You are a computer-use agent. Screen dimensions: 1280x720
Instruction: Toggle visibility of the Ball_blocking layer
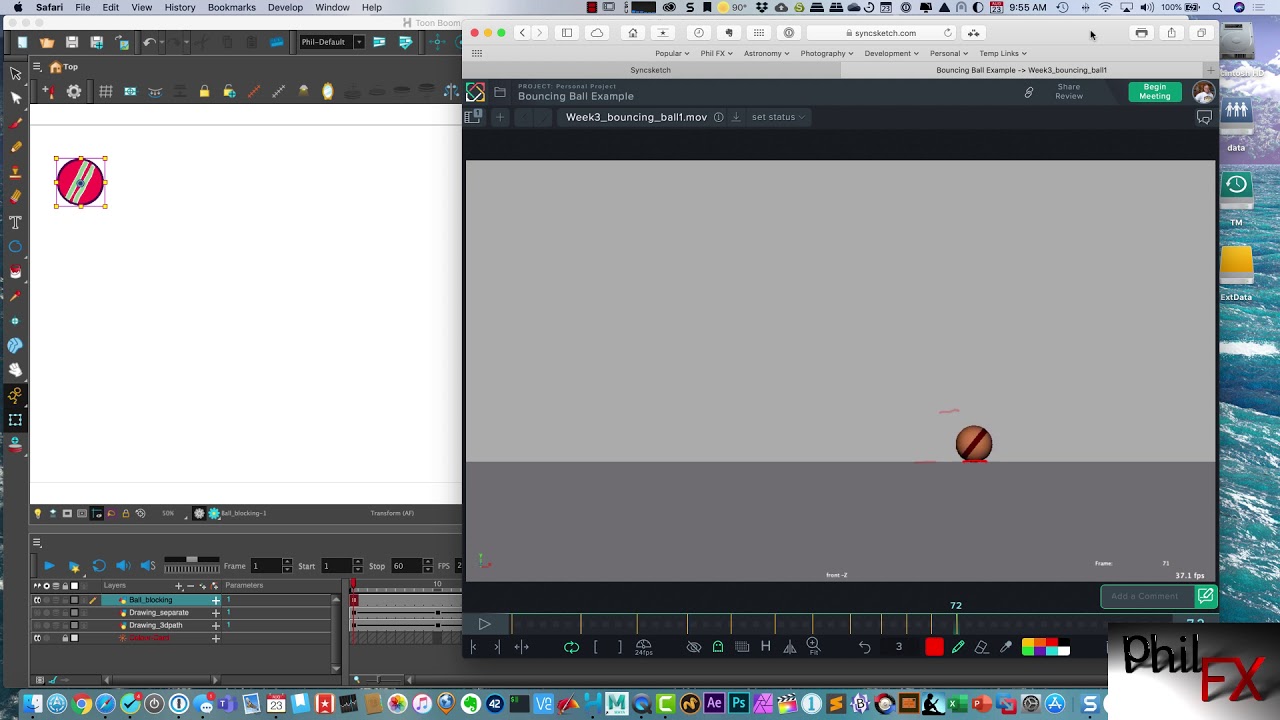(38, 600)
